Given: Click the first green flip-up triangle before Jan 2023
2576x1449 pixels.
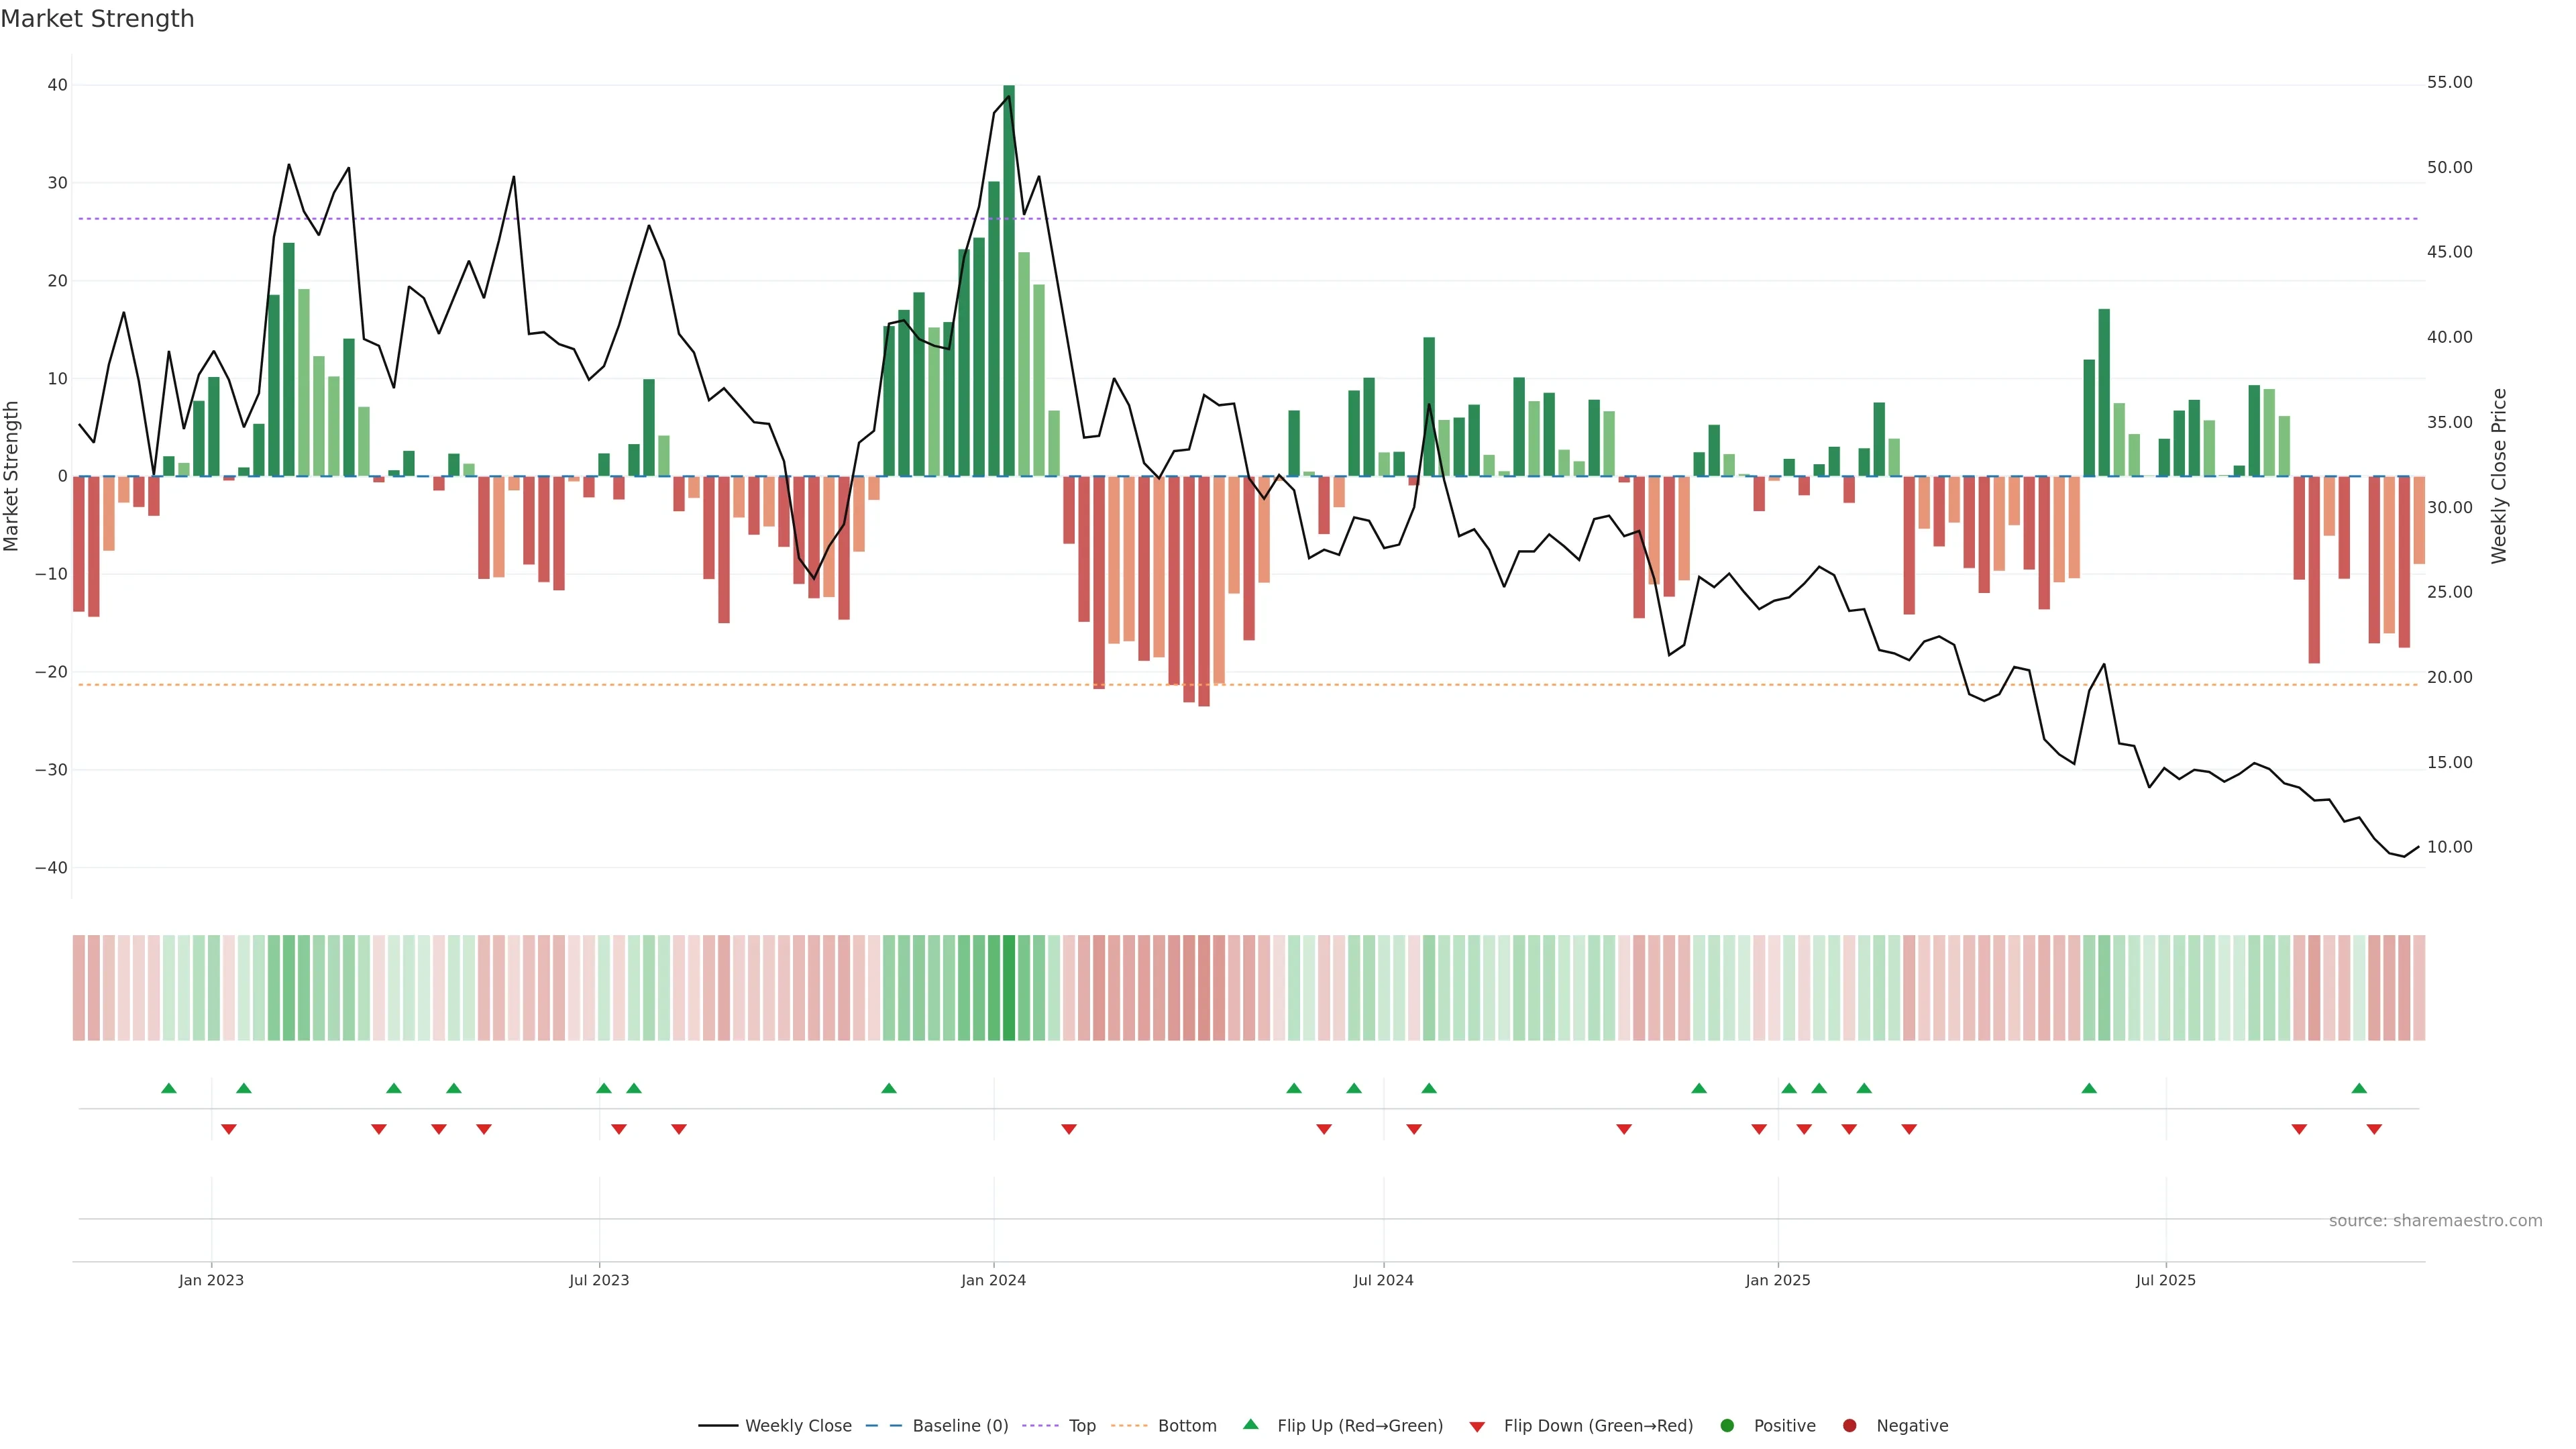Looking at the screenshot, I should 169,1088.
